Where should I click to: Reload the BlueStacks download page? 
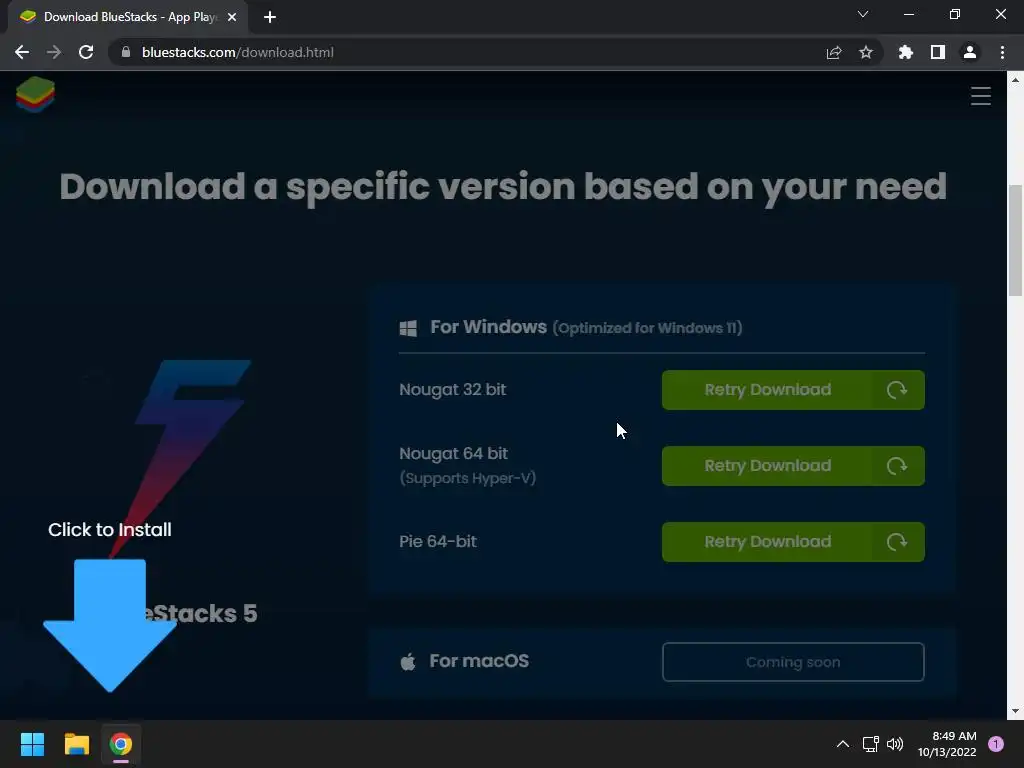86,52
